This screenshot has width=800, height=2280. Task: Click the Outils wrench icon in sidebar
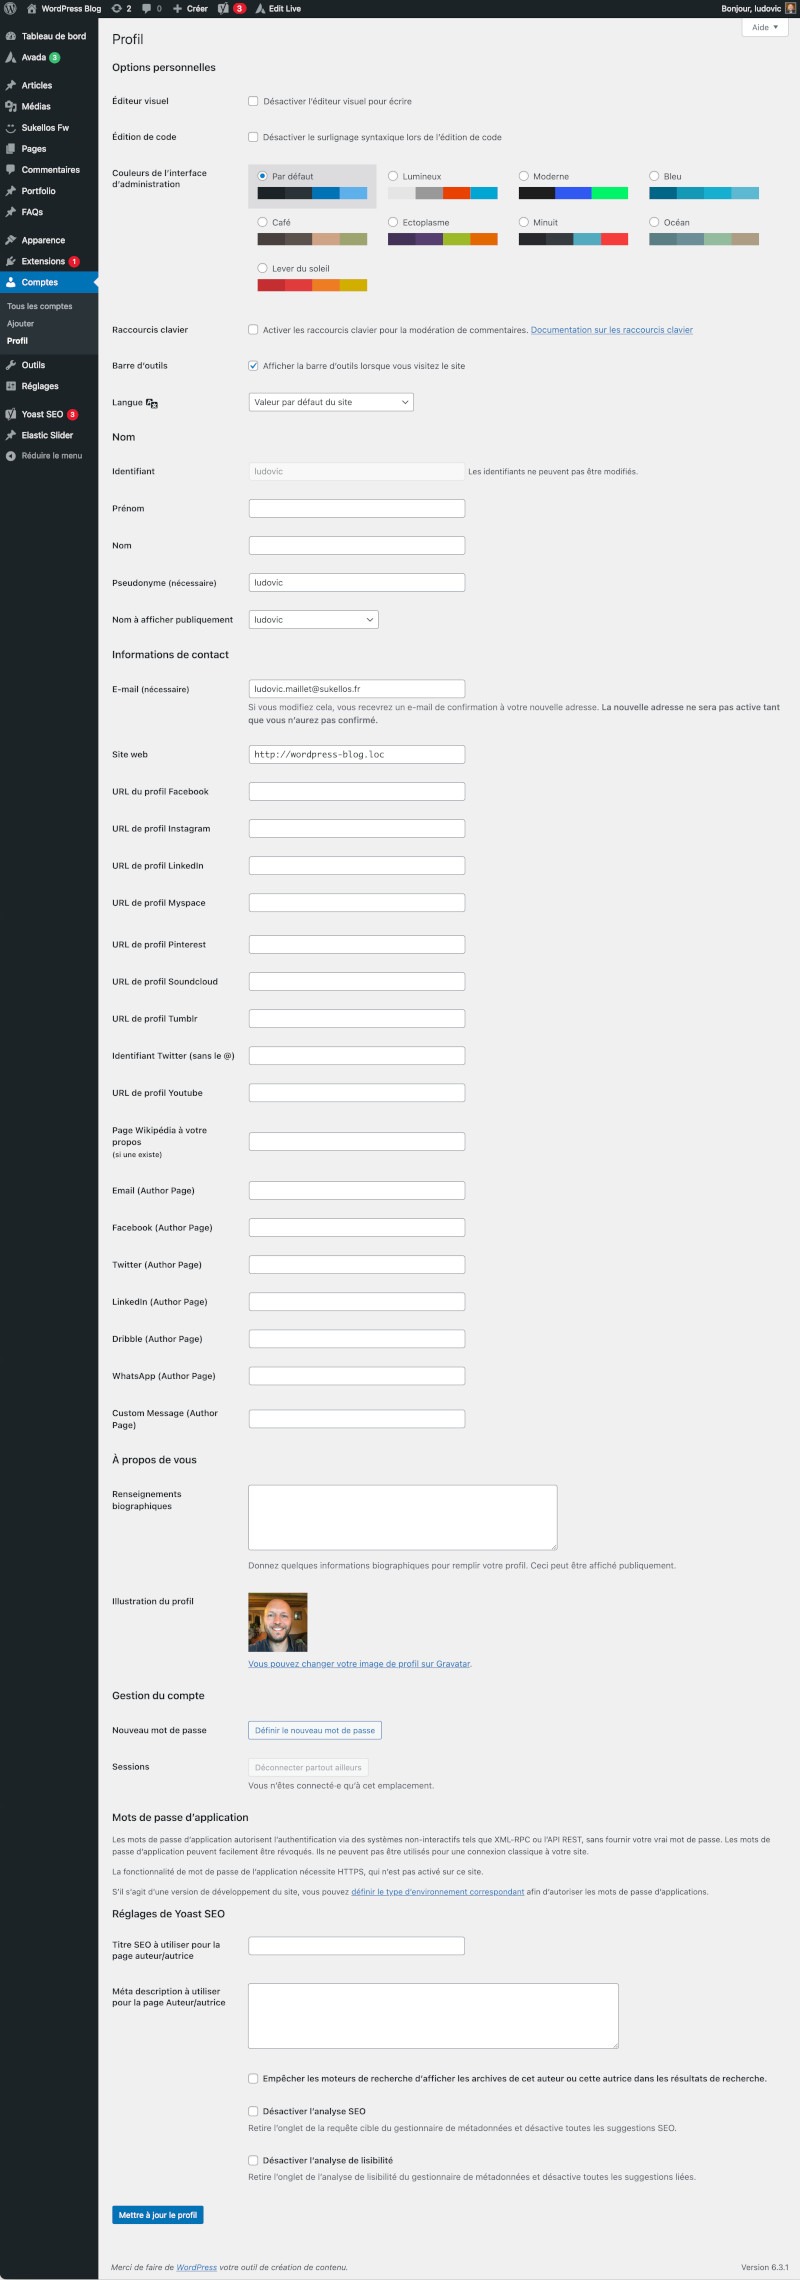coord(11,365)
